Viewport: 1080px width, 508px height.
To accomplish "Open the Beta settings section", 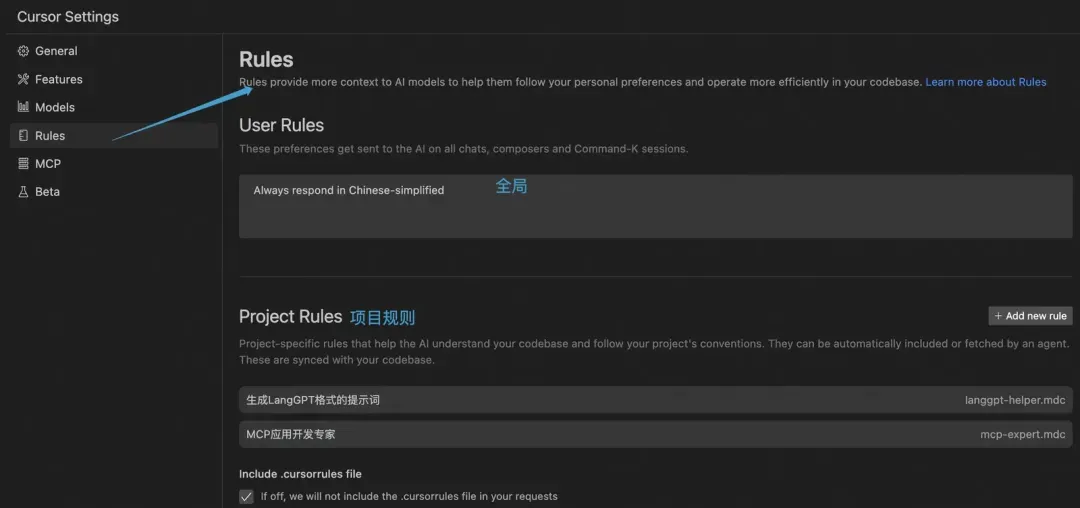I will (x=114, y=192).
